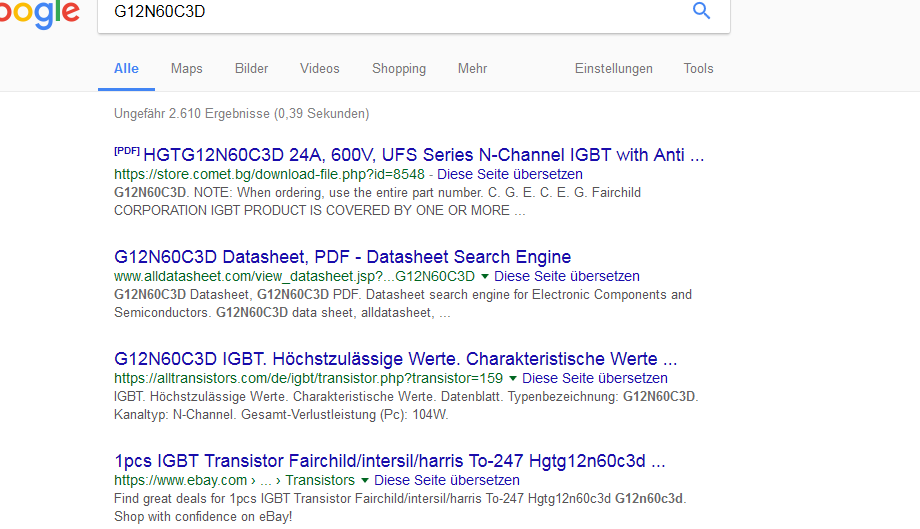Open the Tools options
The width and height of the screenshot is (920, 529).
point(698,69)
